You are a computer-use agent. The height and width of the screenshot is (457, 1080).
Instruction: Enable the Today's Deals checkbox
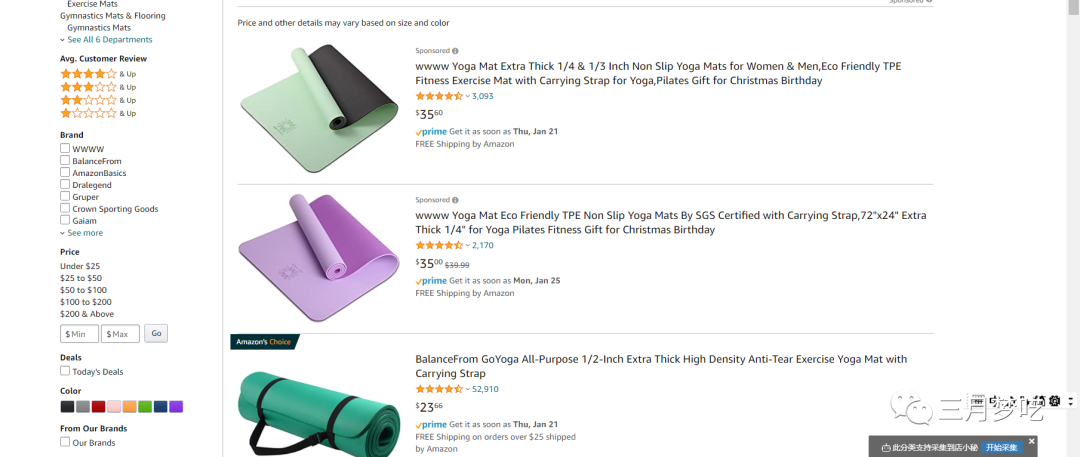pos(65,371)
